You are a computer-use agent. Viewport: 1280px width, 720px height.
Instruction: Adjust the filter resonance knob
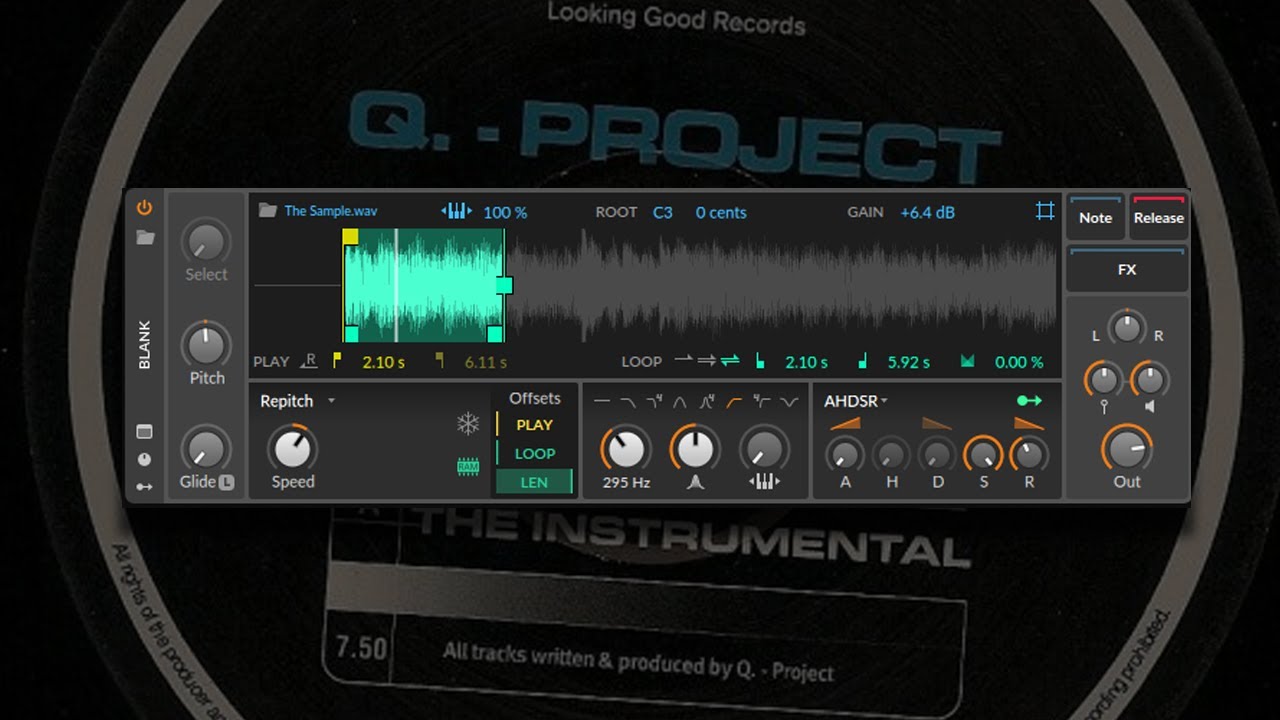point(695,449)
